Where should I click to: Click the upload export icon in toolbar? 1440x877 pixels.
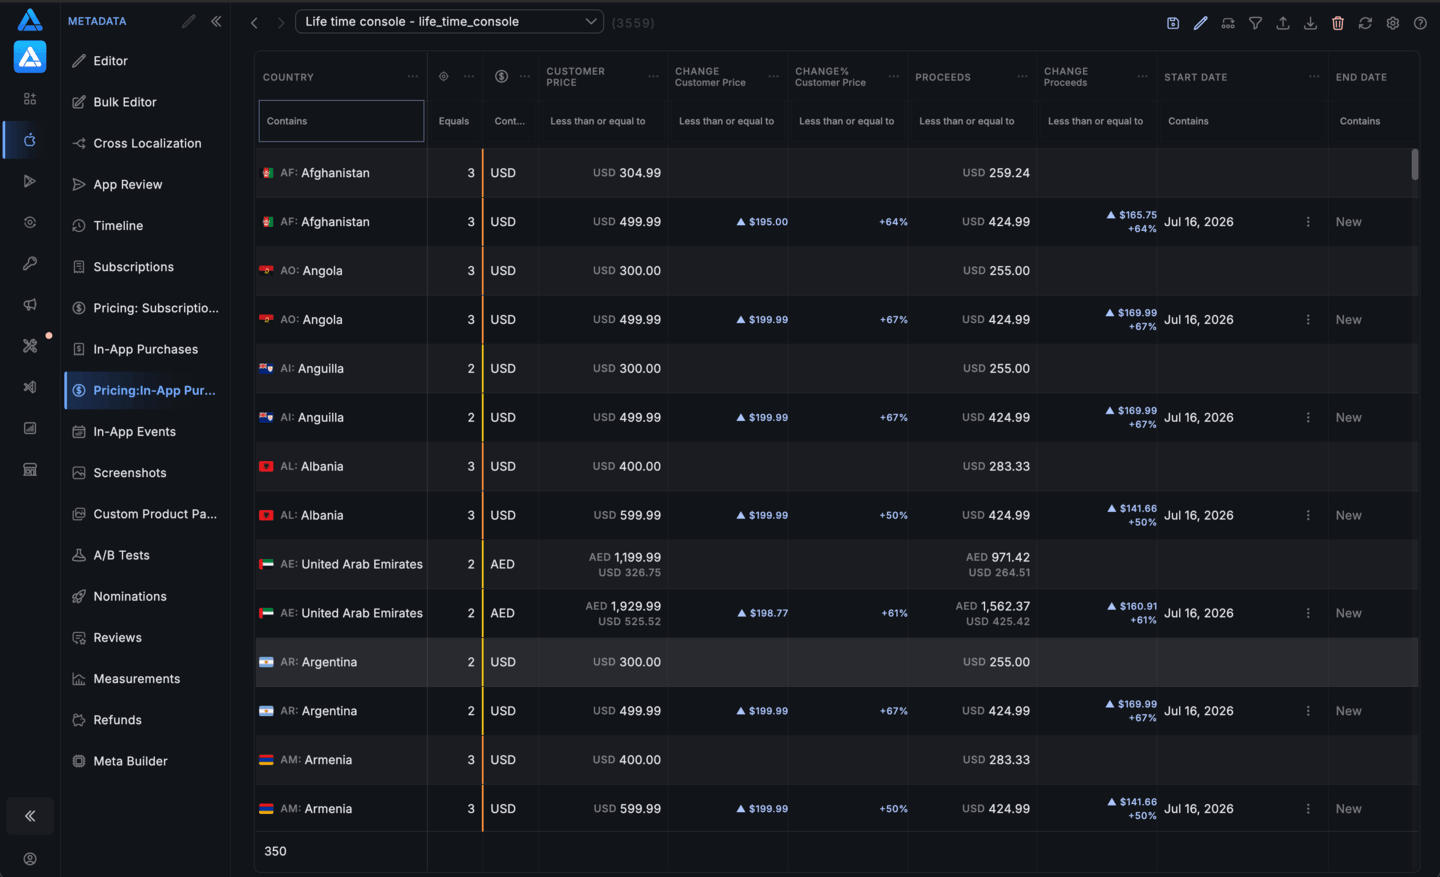click(x=1283, y=22)
